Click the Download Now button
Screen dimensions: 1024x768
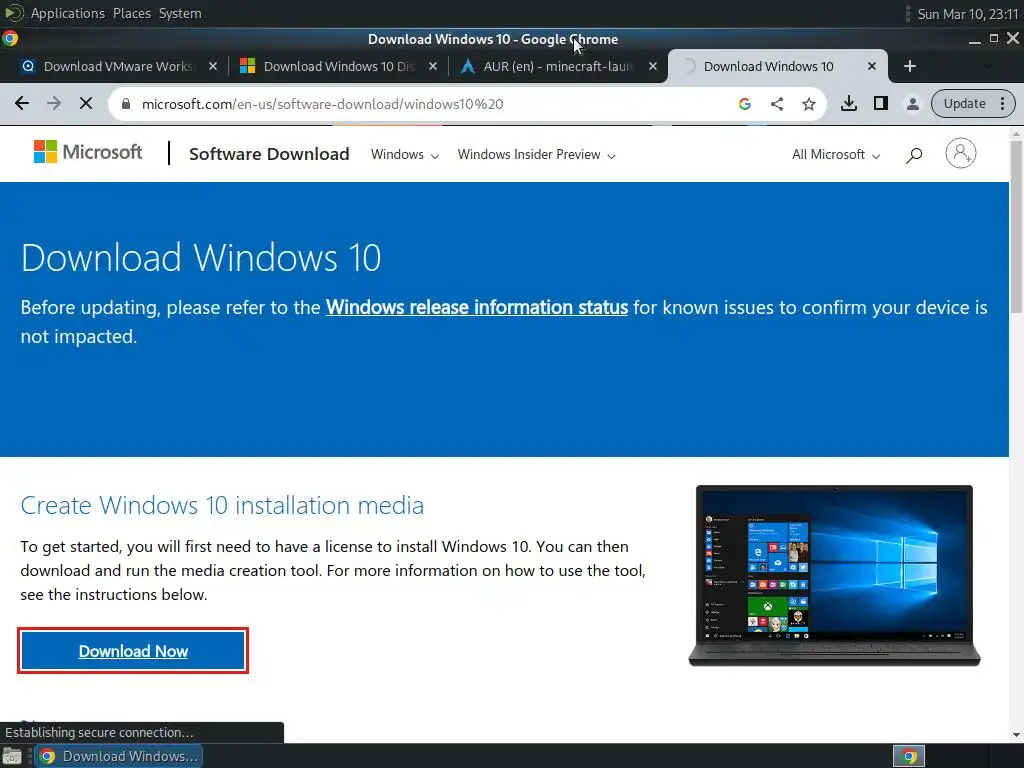pyautogui.click(x=133, y=651)
